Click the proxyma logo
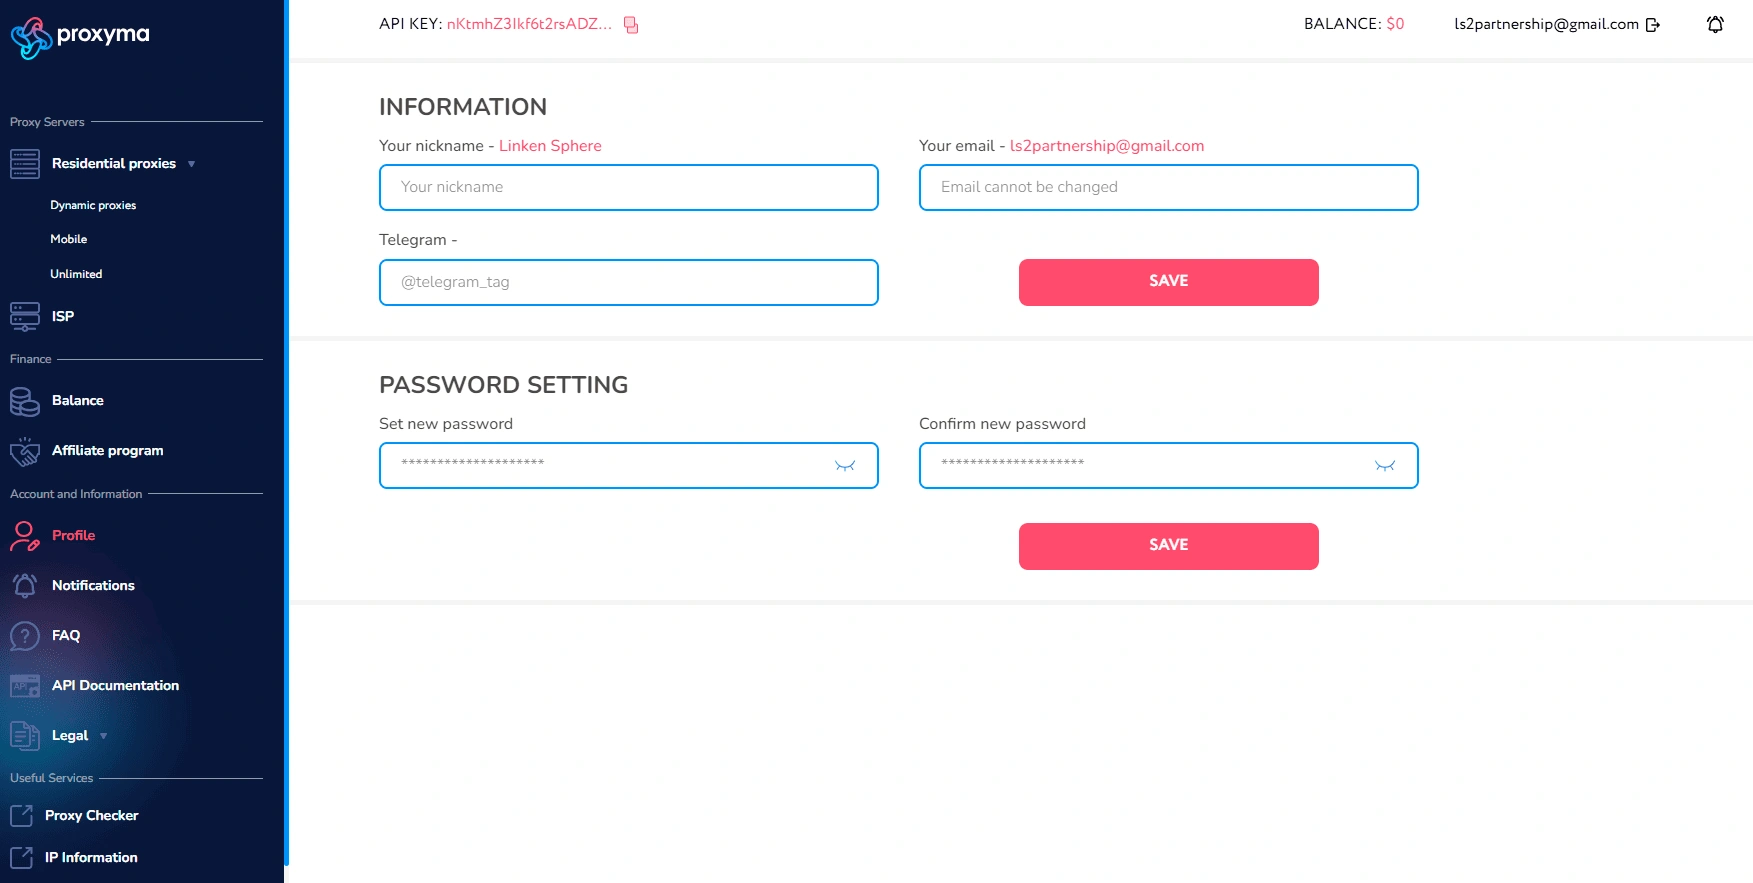The height and width of the screenshot is (883, 1753). tap(80, 37)
